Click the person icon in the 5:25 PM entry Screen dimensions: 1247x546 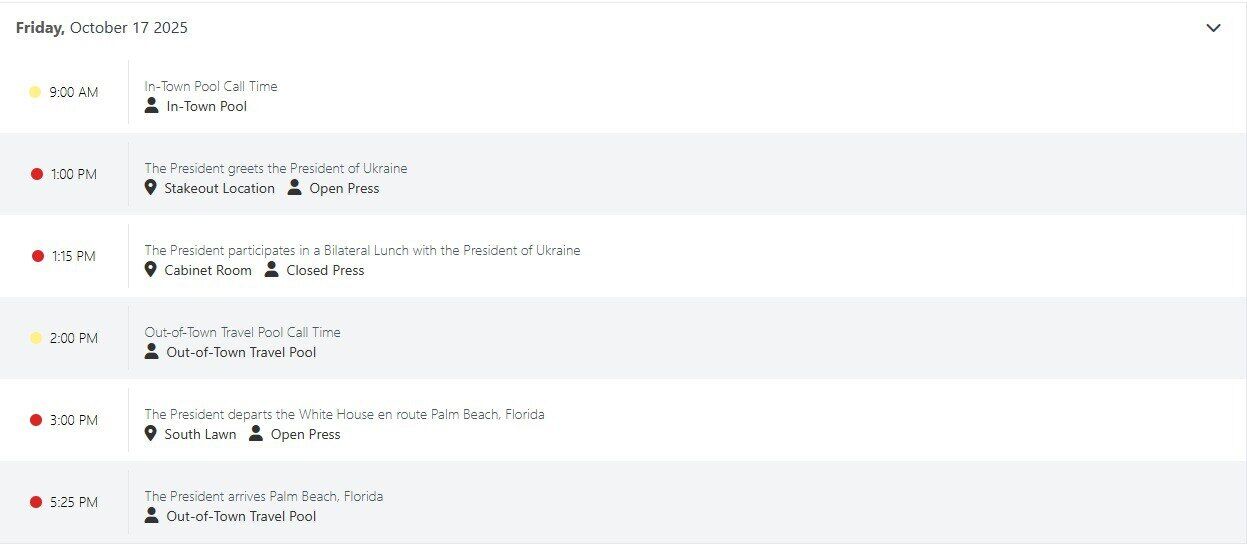pos(152,515)
